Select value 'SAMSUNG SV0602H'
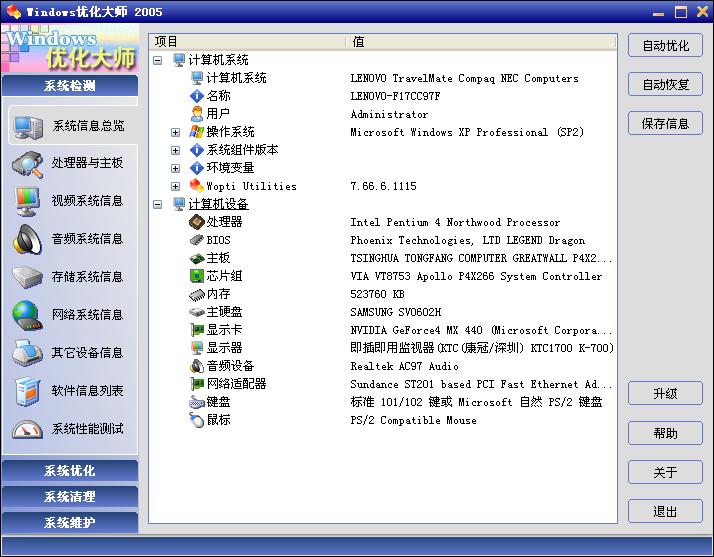Screen dimensions: 714x557 tap(395, 312)
